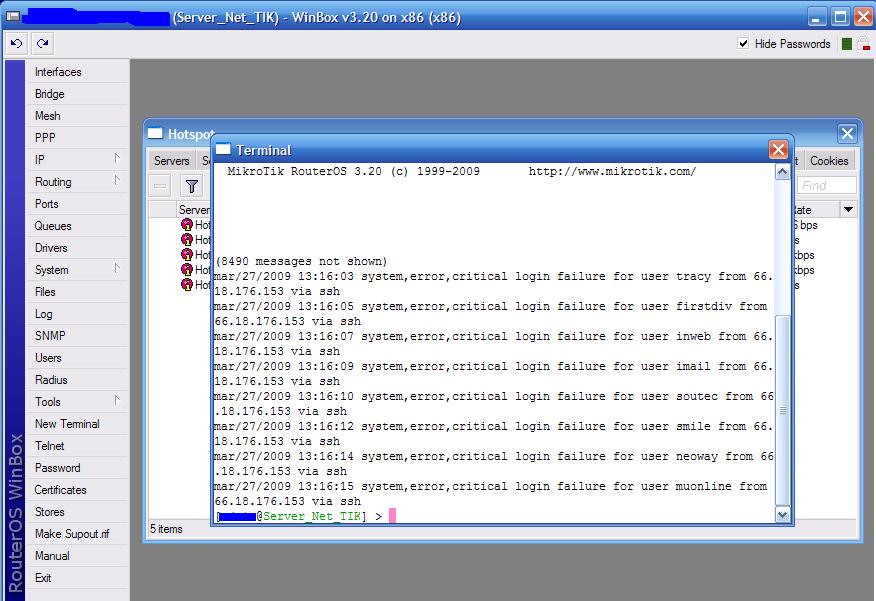The width and height of the screenshot is (876, 601).
Task: Open the Log window
Action: (44, 314)
